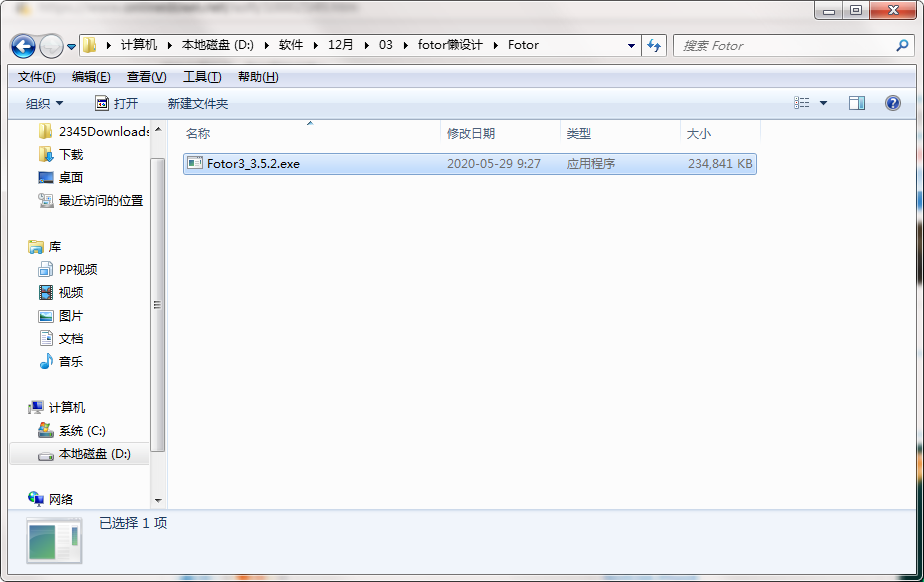Click the 打开 toolbar button
Viewport: 924px width, 582px height.
pos(117,104)
